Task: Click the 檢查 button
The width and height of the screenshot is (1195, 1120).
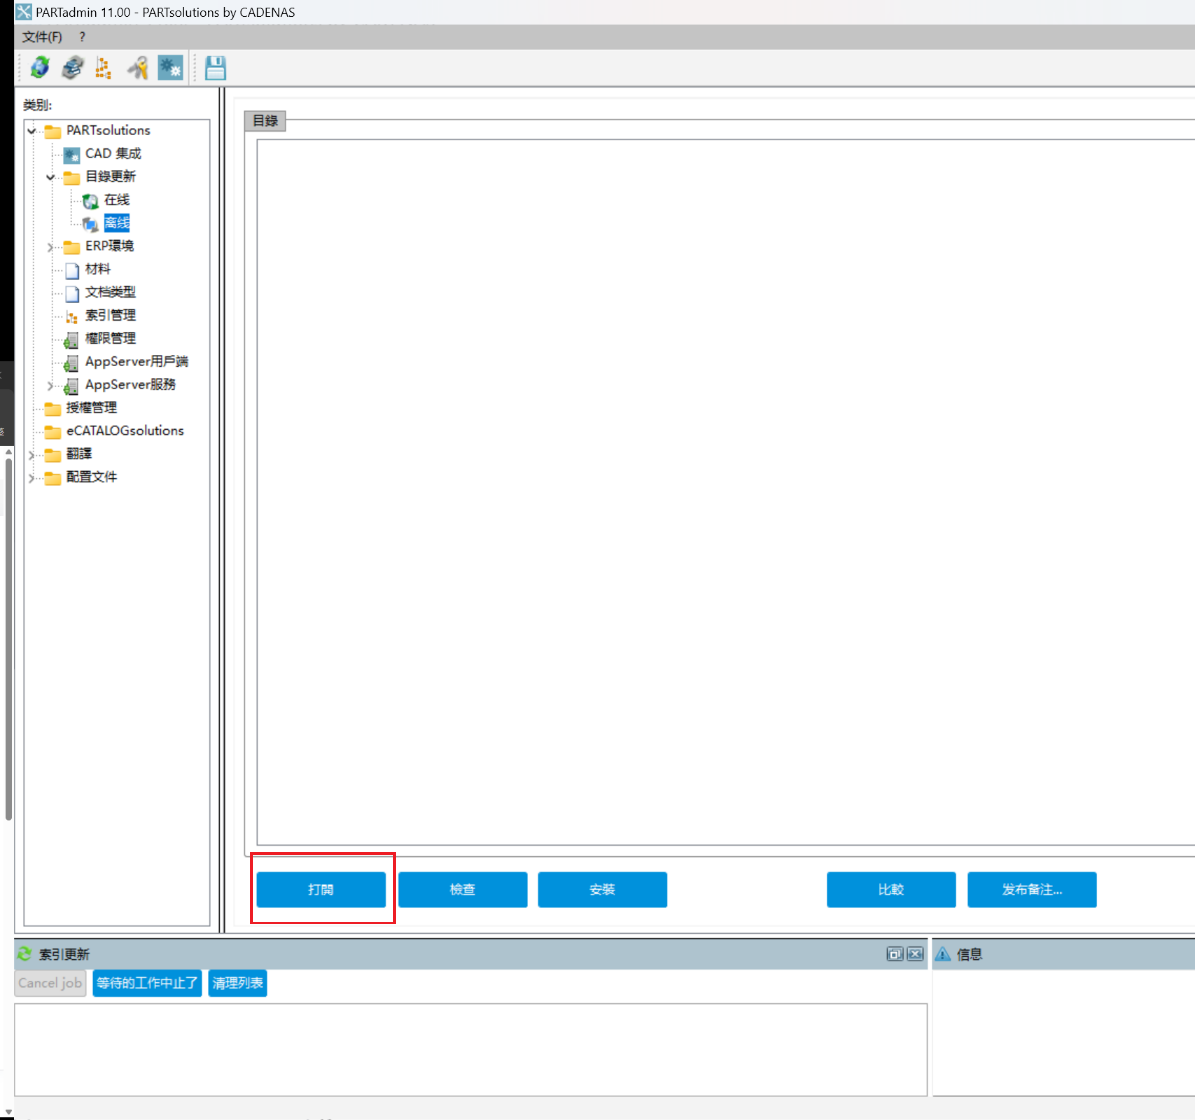Action: coord(463,889)
